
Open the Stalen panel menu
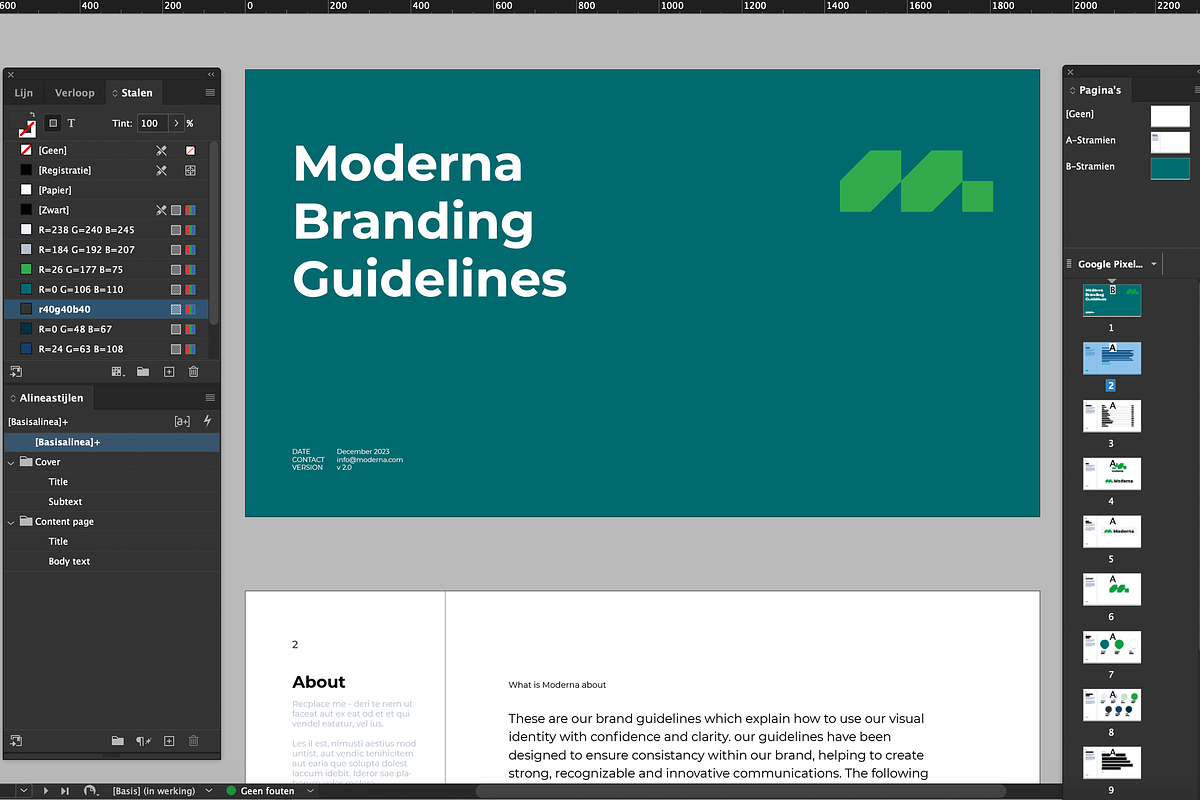pyautogui.click(x=208, y=92)
